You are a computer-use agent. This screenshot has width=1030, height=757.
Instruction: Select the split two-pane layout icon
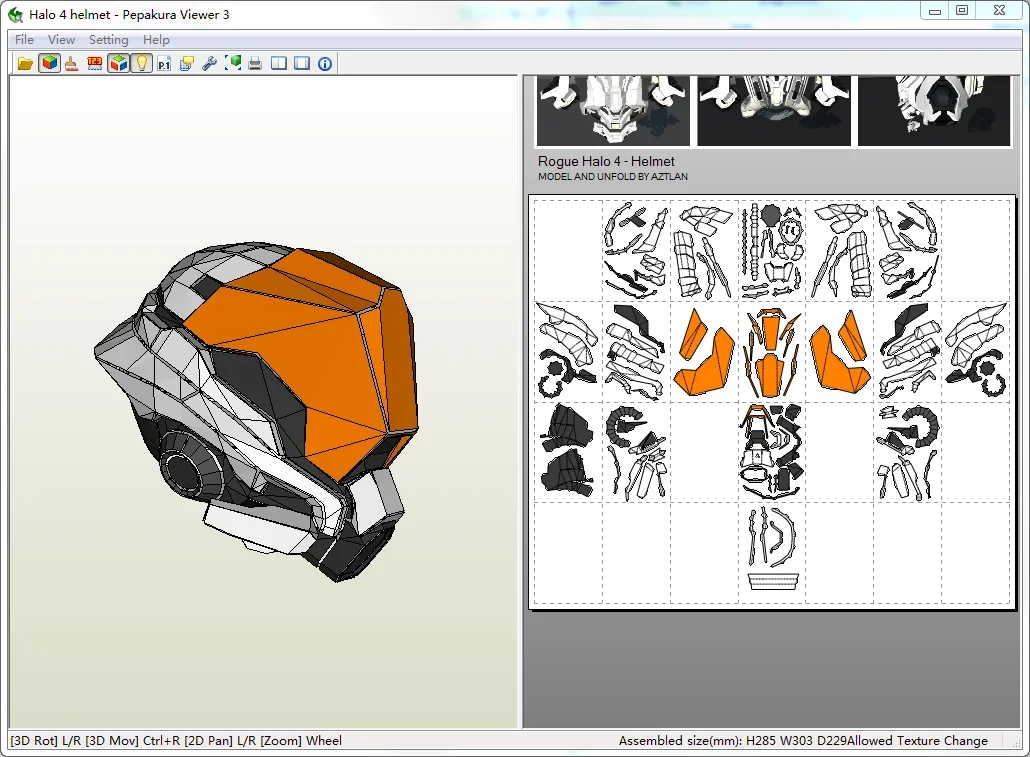coord(279,64)
